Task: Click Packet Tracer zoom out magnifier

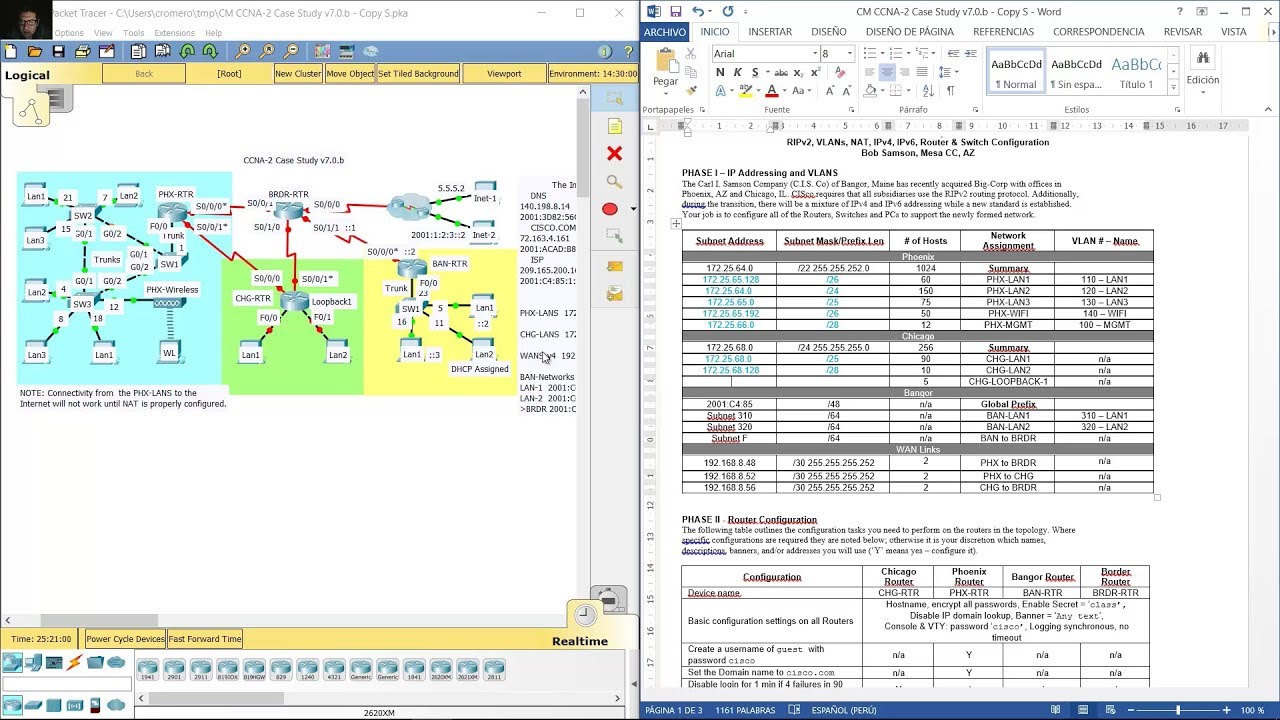Action: pos(291,51)
